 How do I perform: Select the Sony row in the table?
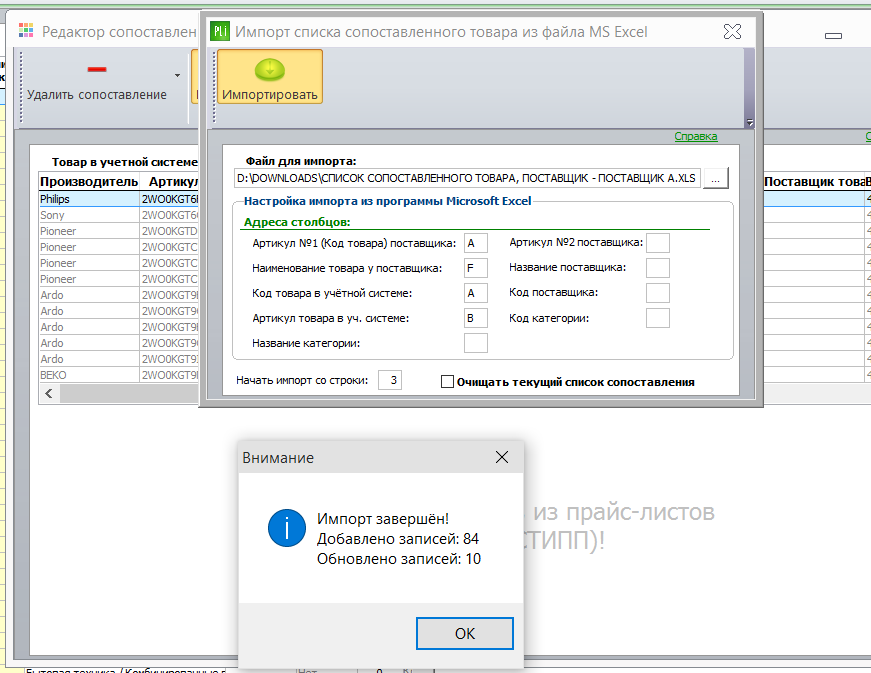coord(119,215)
